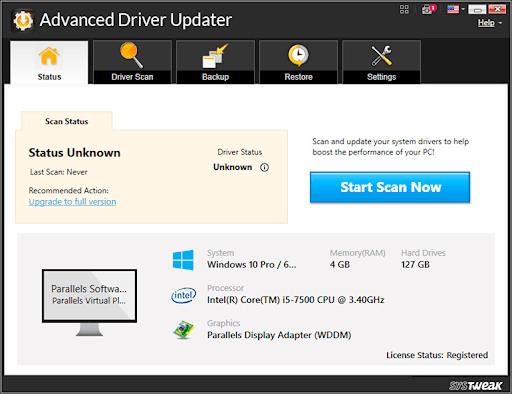Click the Driver Status info icon

coord(264,167)
